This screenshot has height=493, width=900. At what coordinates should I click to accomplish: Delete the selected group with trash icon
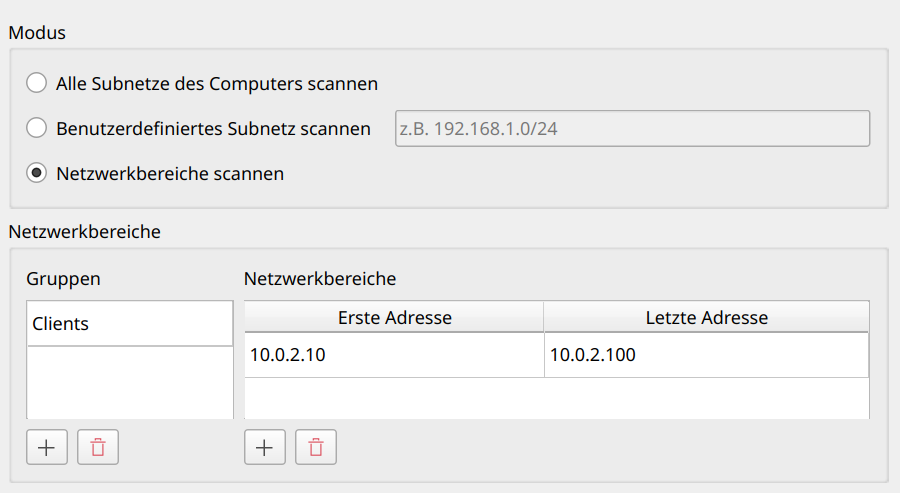[x=98, y=447]
